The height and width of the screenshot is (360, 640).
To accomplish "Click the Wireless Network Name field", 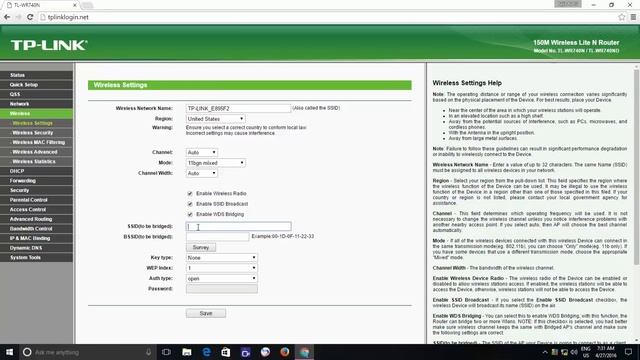I will (x=238, y=108).
